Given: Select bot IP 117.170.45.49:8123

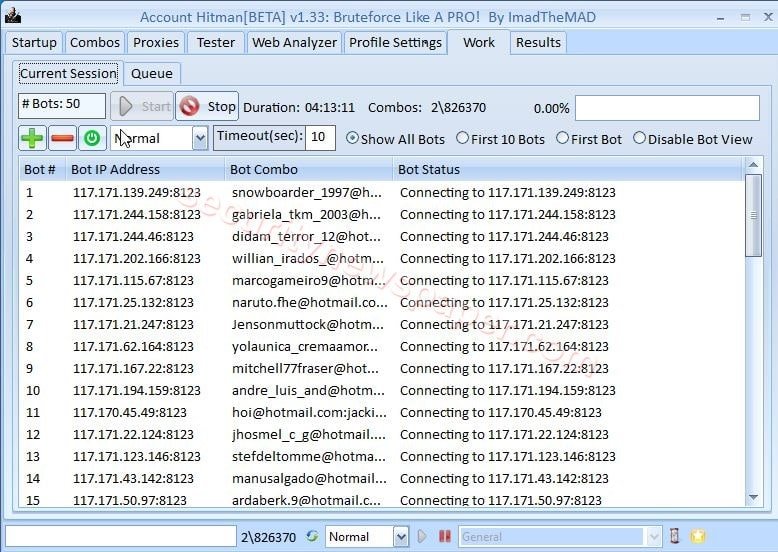Looking at the screenshot, I should (x=130, y=413).
